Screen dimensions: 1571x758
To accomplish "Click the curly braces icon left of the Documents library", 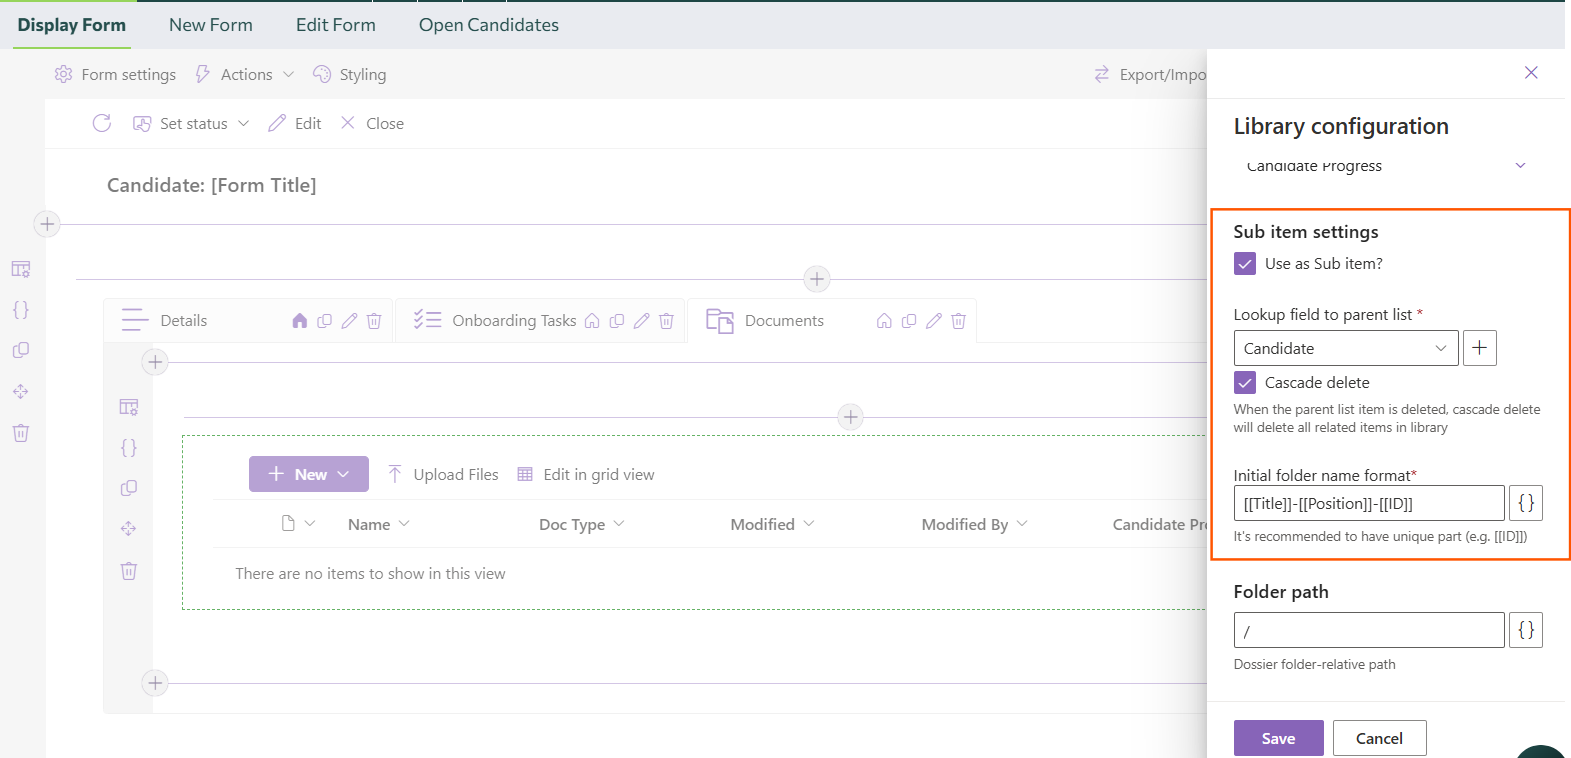I will 129,448.
